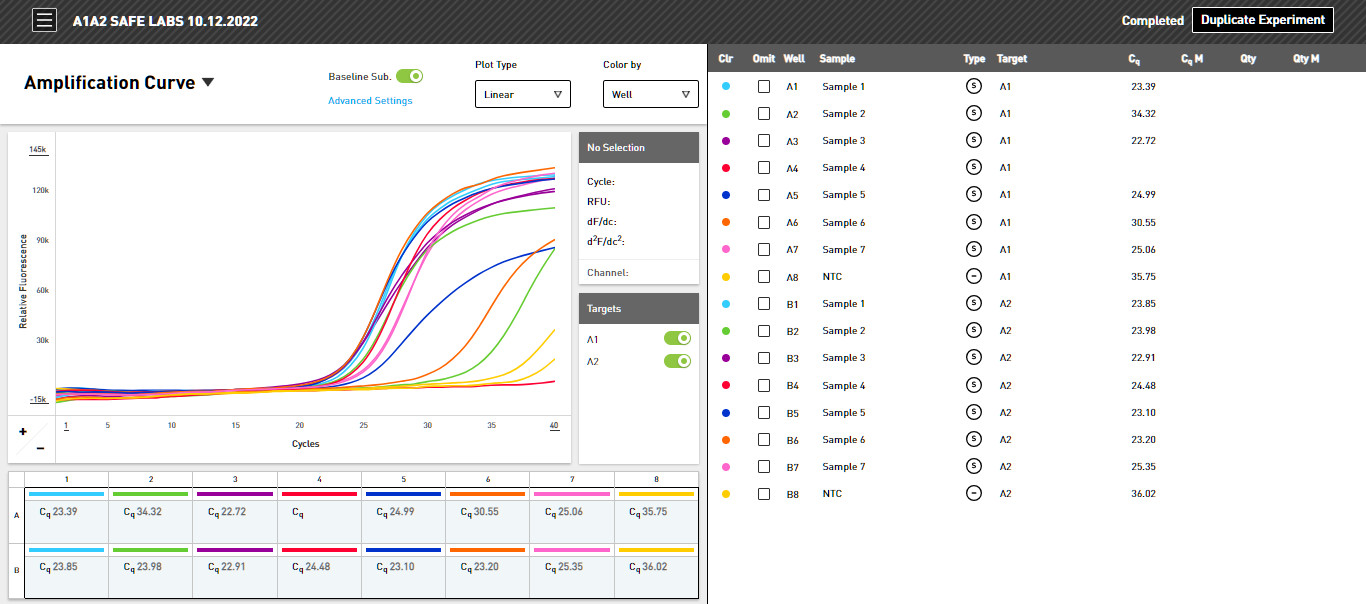Click the Sample type icon for well A5
The width and height of the screenshot is (1366, 604).
point(973,194)
